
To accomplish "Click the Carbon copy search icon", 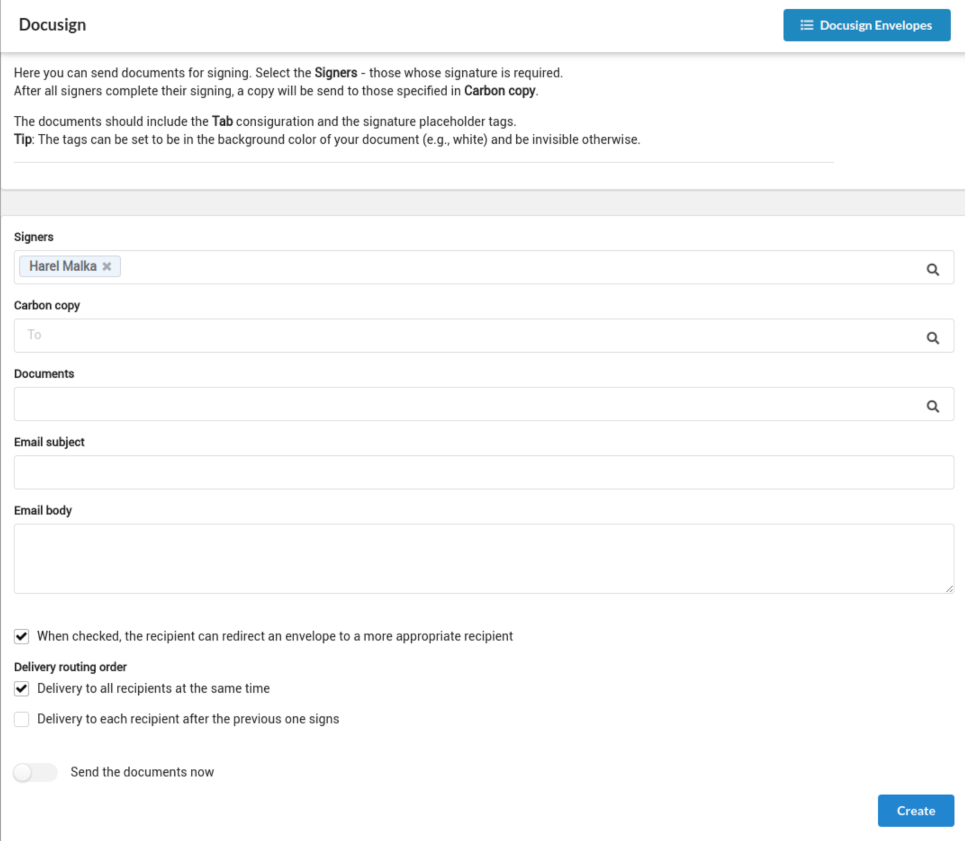I will [932, 337].
